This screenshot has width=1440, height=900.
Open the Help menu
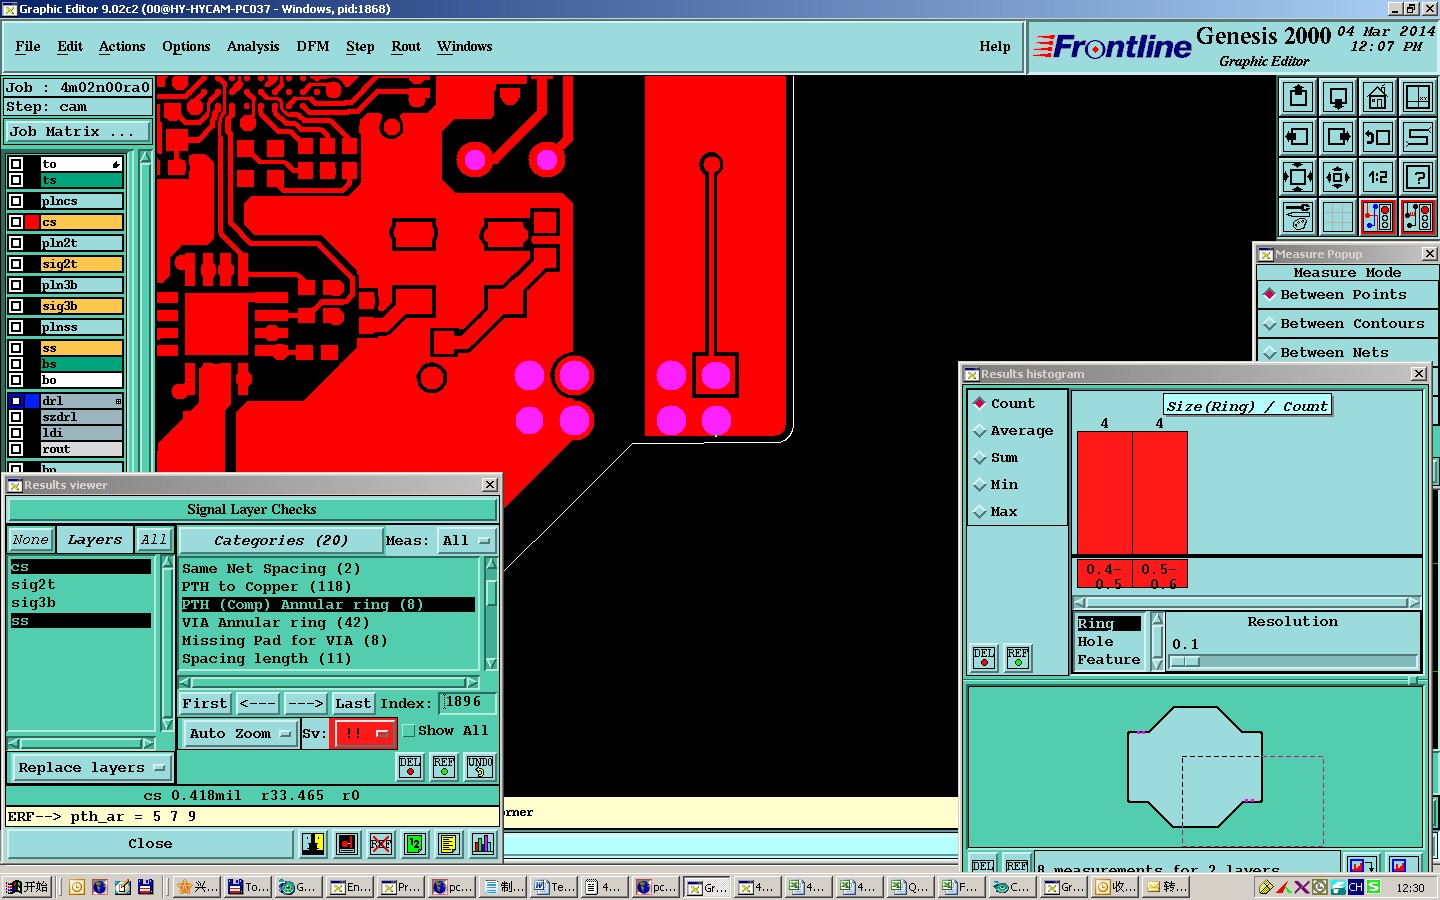[x=995, y=47]
